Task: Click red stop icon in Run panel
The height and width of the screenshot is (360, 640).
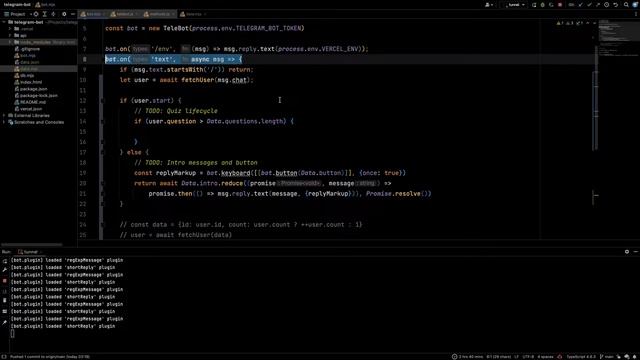Action: pos(5,281)
